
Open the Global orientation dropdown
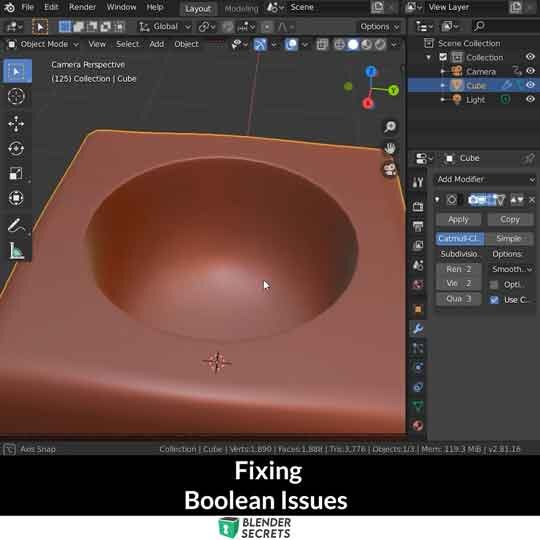coord(165,27)
